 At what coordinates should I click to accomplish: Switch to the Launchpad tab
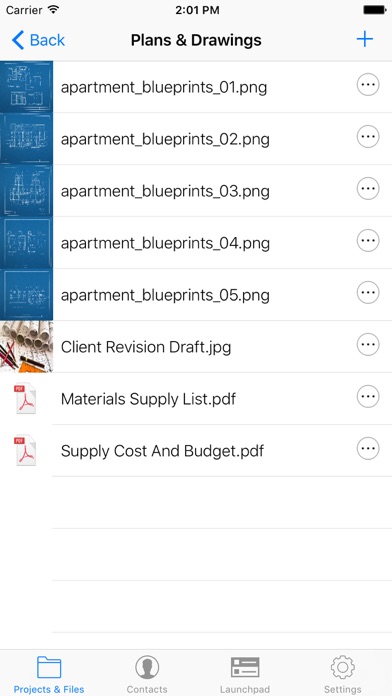coord(245,674)
